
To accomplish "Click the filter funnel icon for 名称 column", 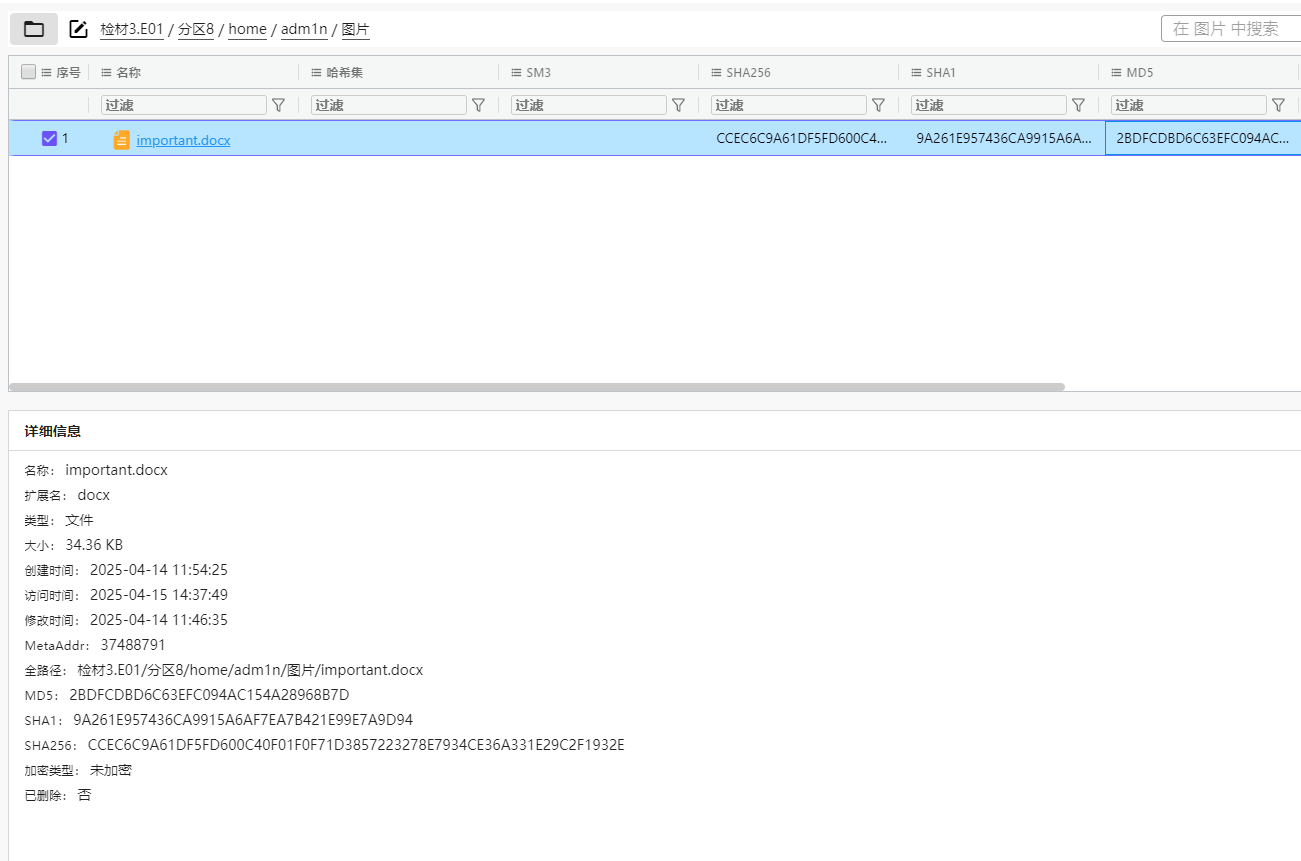I will pos(279,105).
